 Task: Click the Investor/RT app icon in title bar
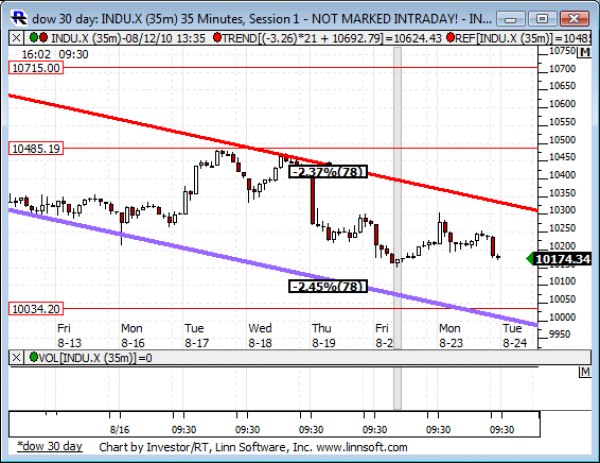click(18, 18)
